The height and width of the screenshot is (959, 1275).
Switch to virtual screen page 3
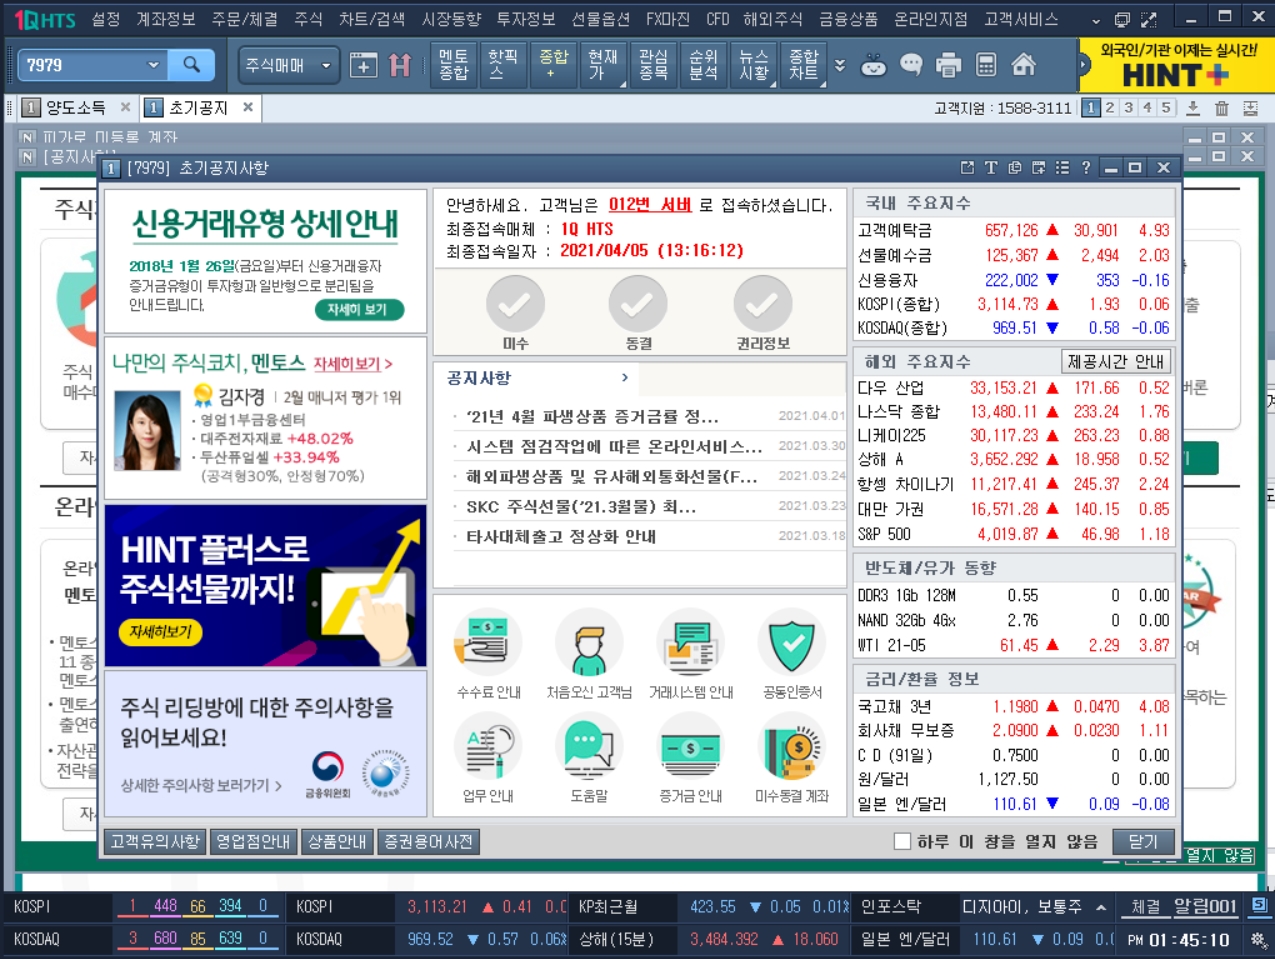1129,108
